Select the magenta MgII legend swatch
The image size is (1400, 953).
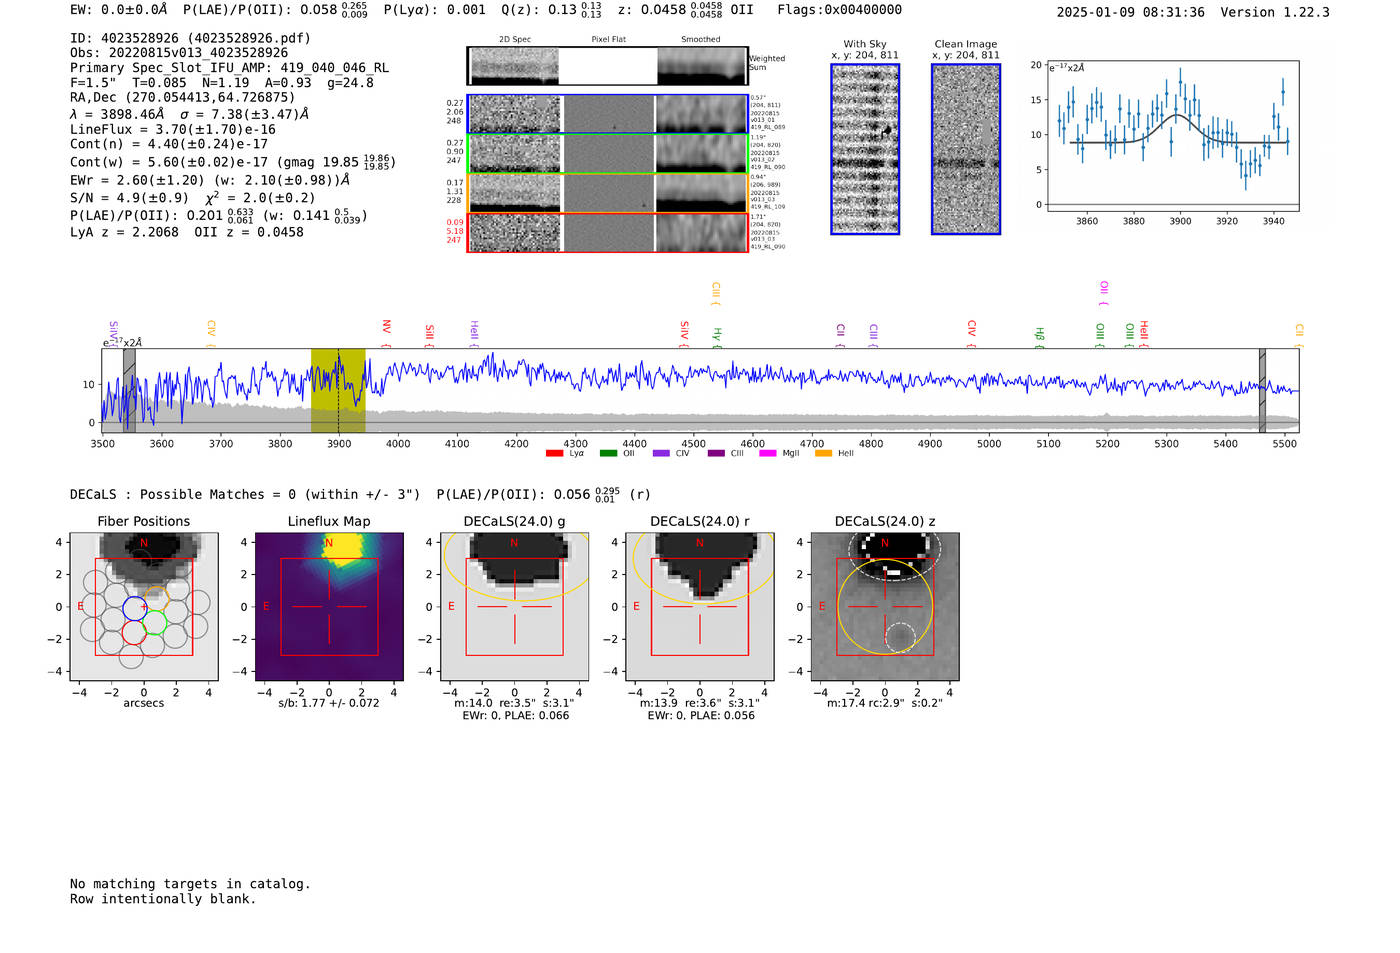point(768,454)
